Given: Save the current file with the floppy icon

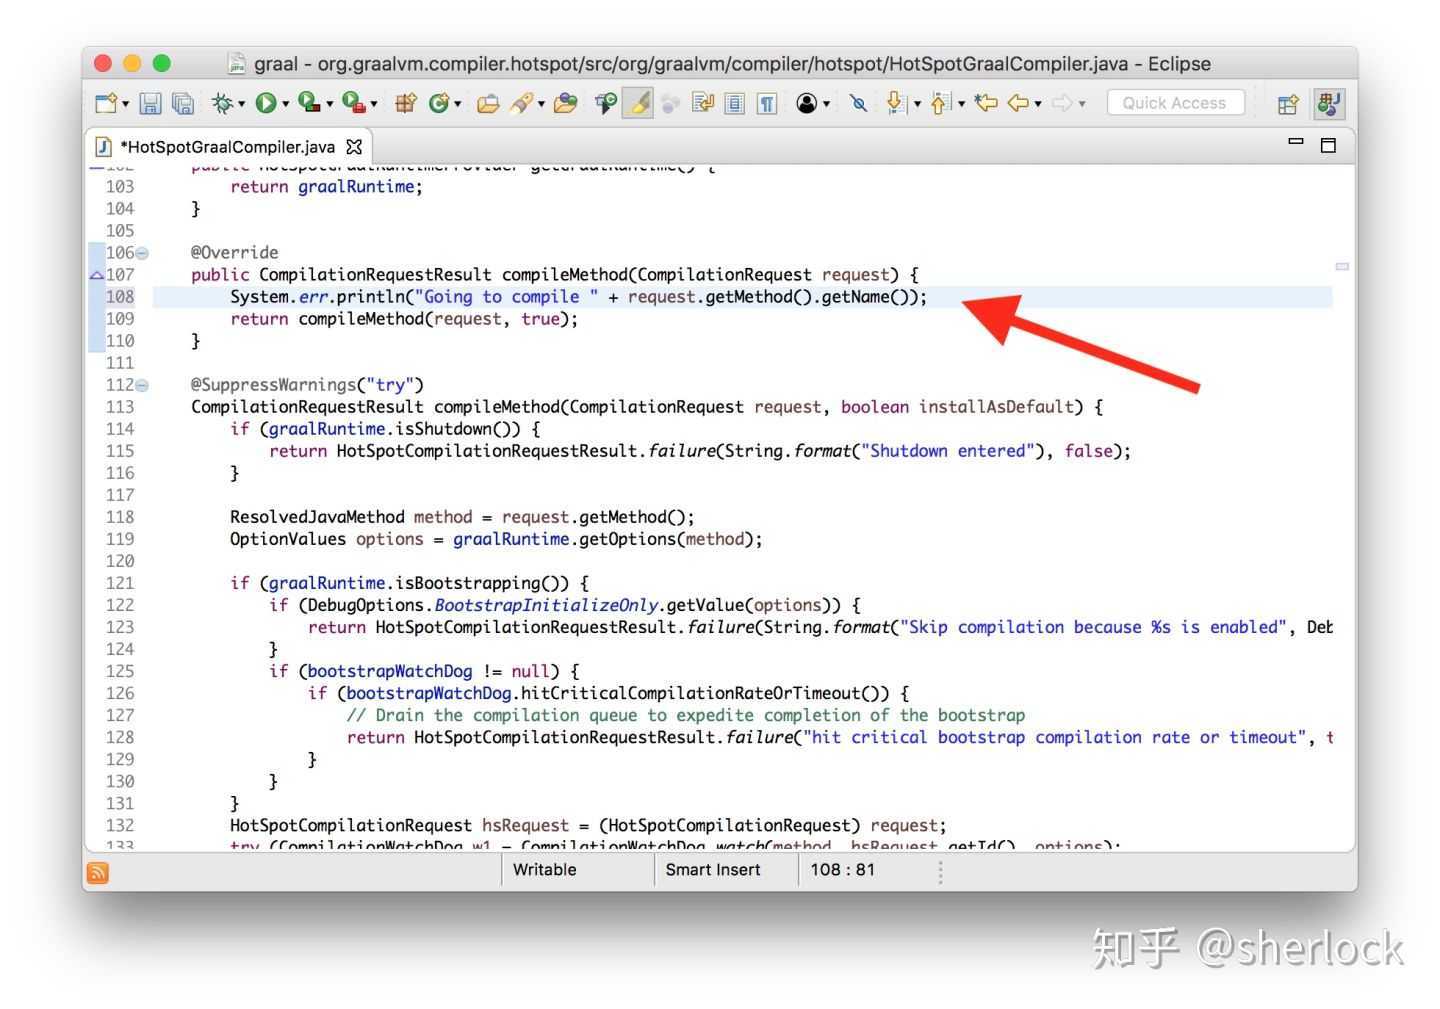Looking at the screenshot, I should tap(150, 103).
